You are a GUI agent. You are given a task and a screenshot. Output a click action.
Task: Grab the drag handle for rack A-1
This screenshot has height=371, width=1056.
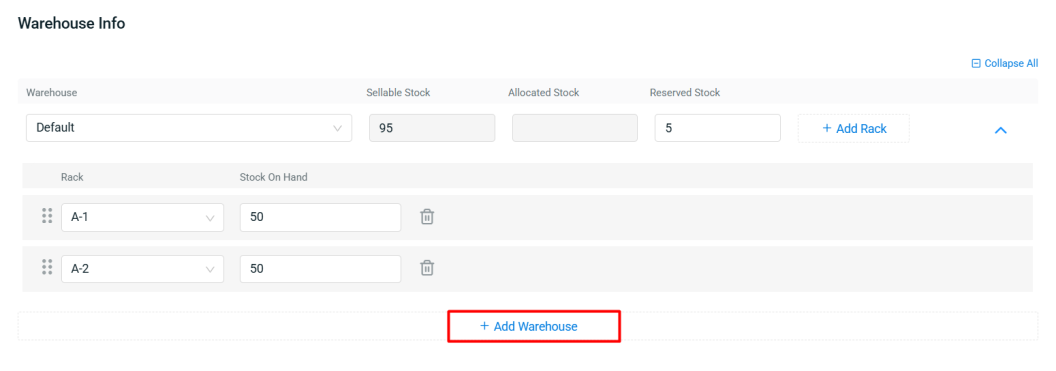pyautogui.click(x=47, y=215)
